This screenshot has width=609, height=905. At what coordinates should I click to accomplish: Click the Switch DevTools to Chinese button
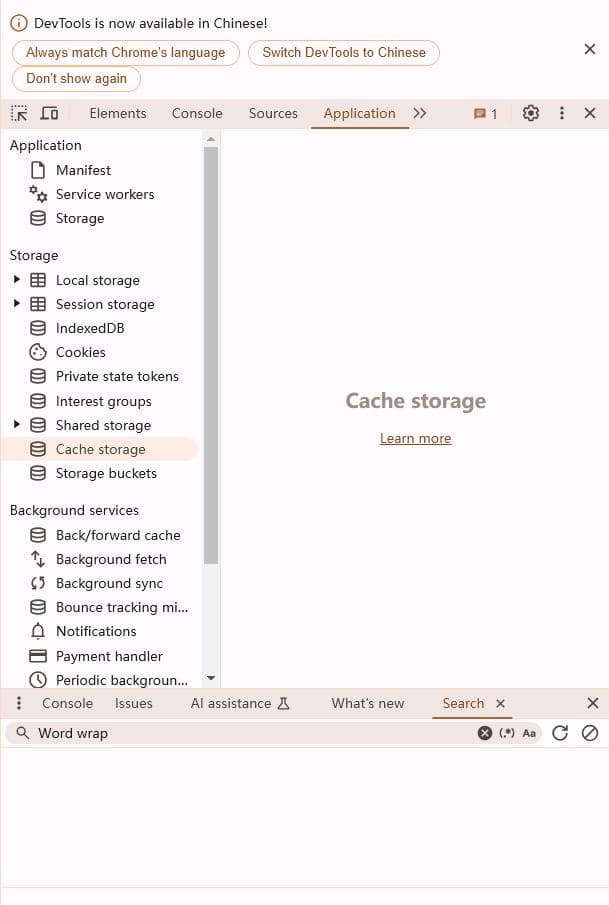coord(344,53)
